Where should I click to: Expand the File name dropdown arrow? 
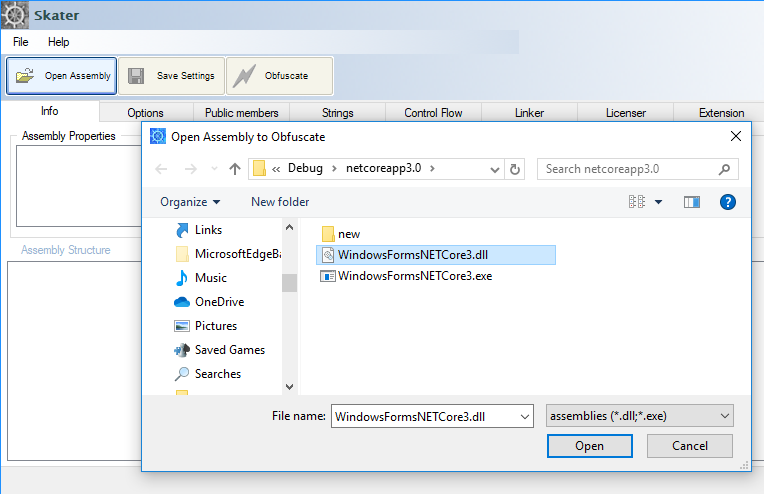tap(525, 417)
